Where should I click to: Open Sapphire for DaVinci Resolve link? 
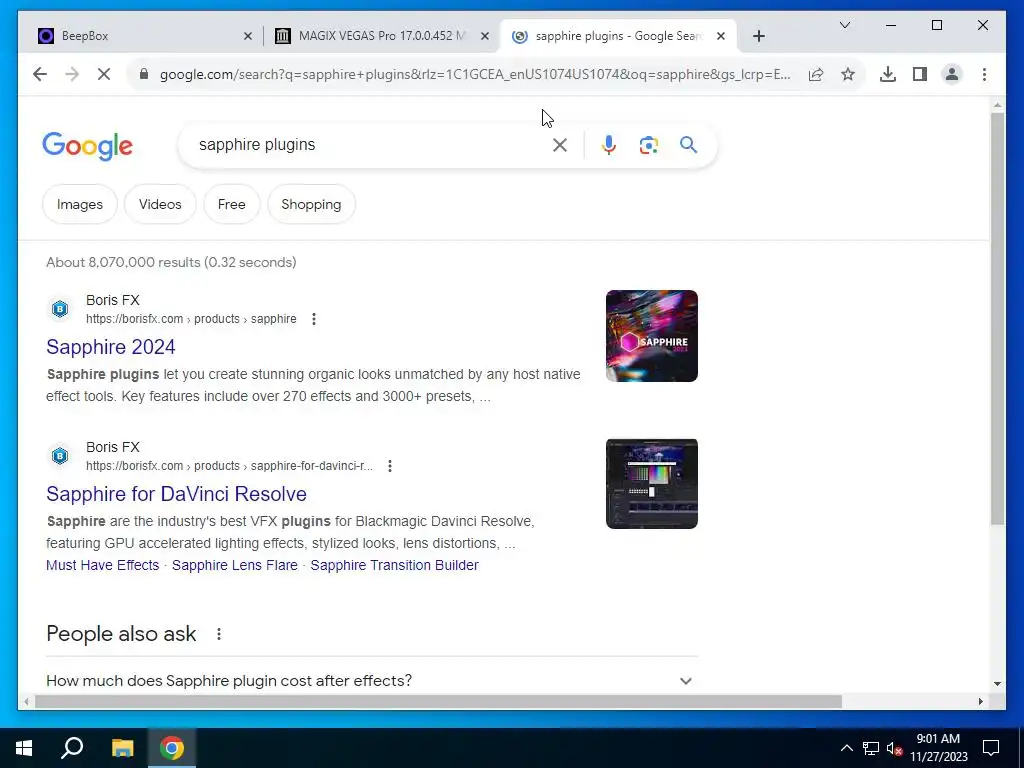click(176, 494)
